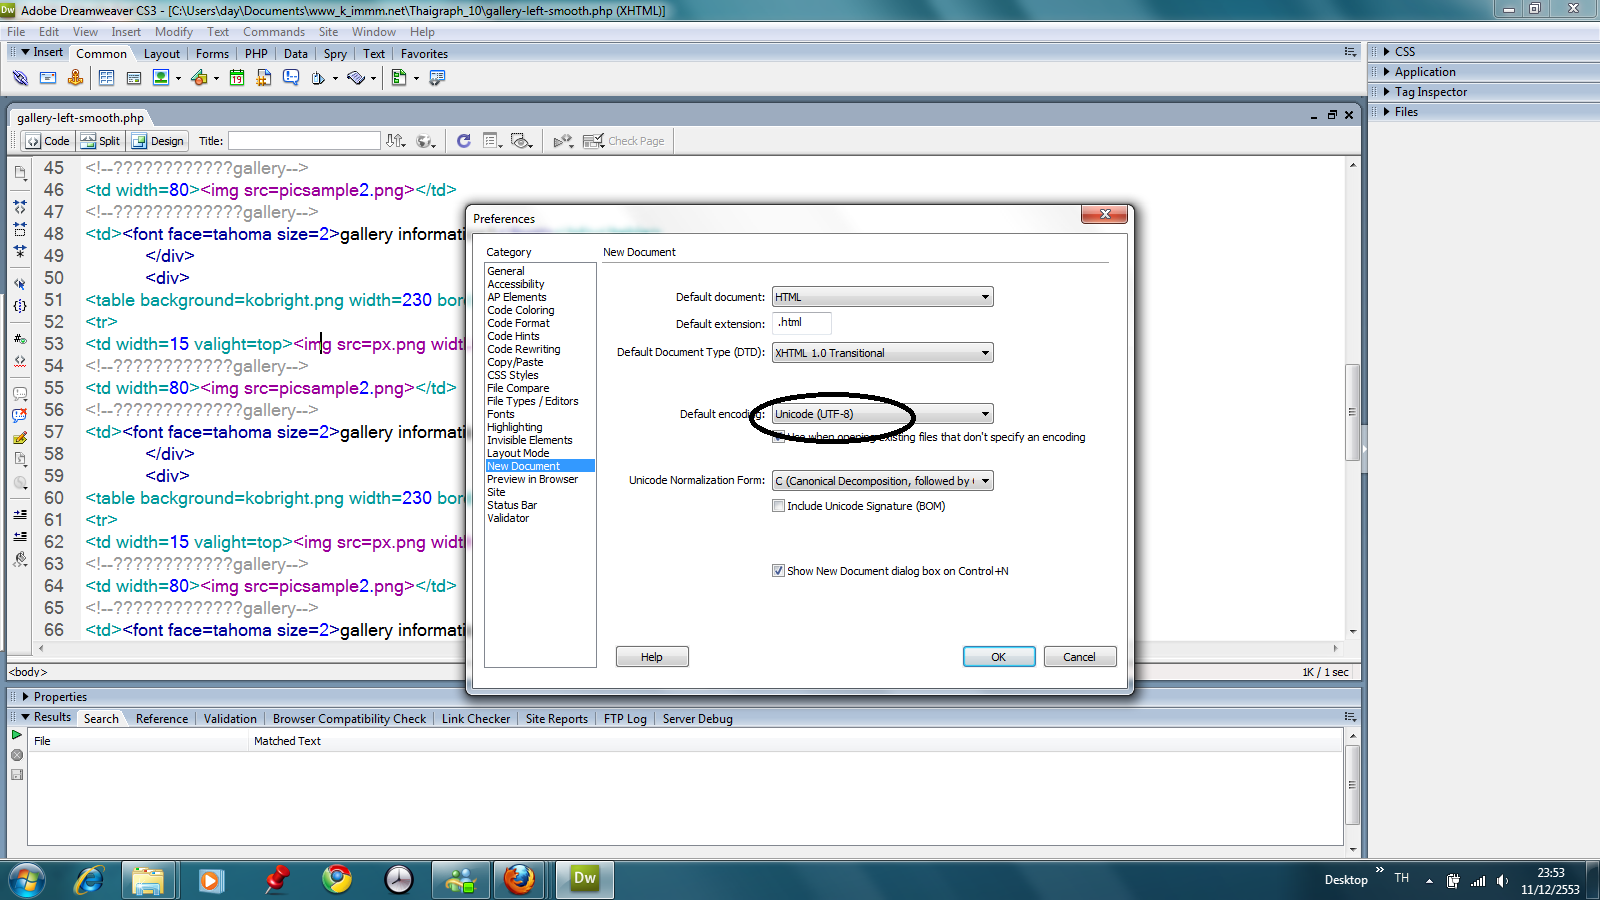
Task: Click the document Title input field
Action: click(304, 141)
